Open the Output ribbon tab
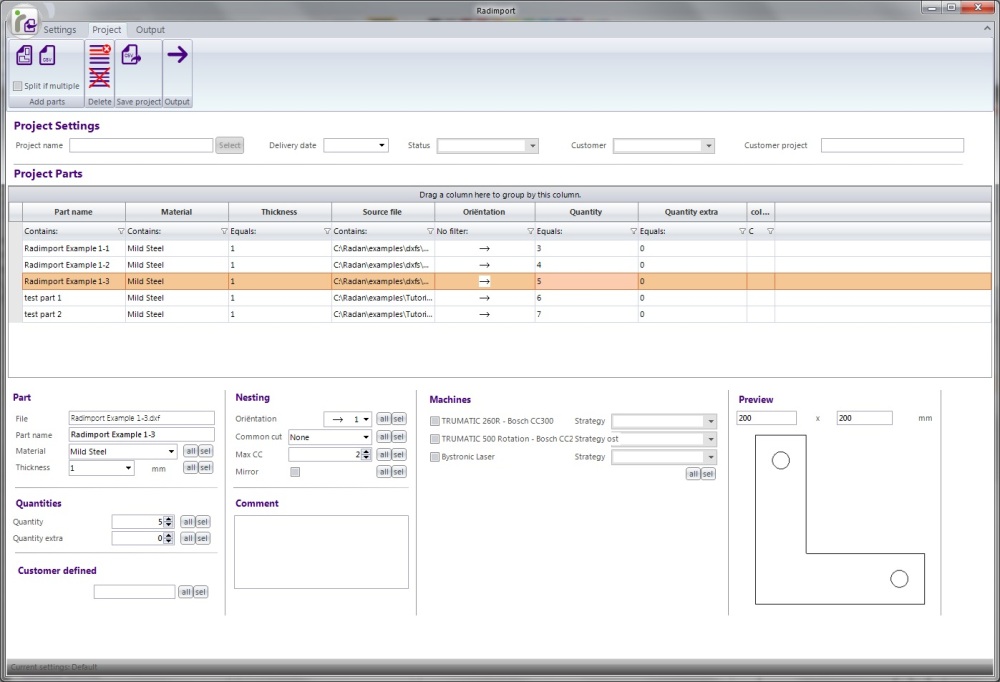1000x682 pixels. point(150,30)
